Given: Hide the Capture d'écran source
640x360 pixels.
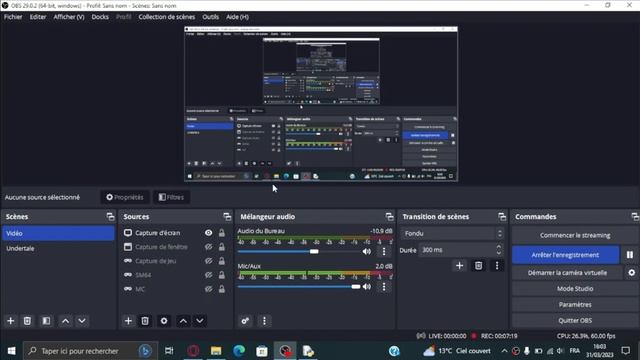Looking at the screenshot, I should tap(209, 233).
